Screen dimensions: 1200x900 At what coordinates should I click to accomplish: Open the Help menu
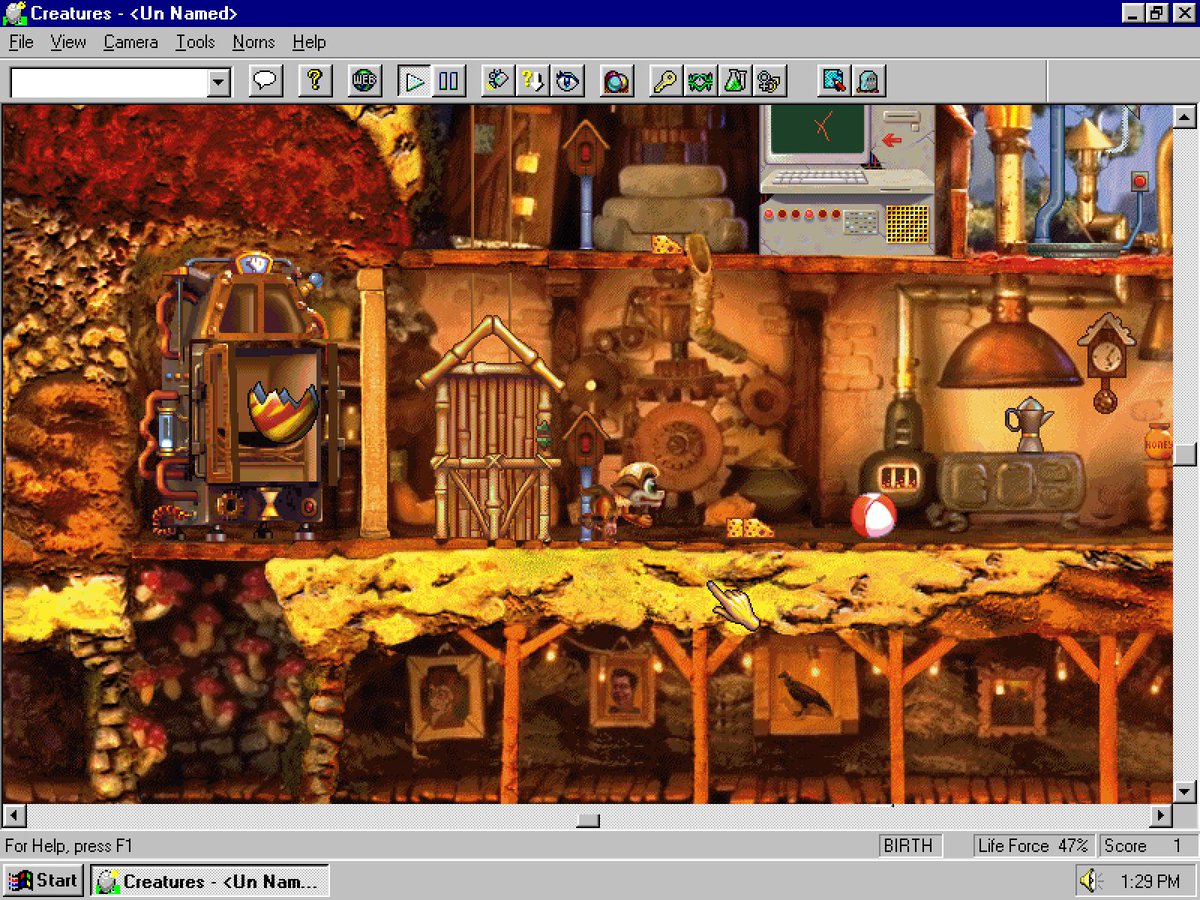(309, 42)
